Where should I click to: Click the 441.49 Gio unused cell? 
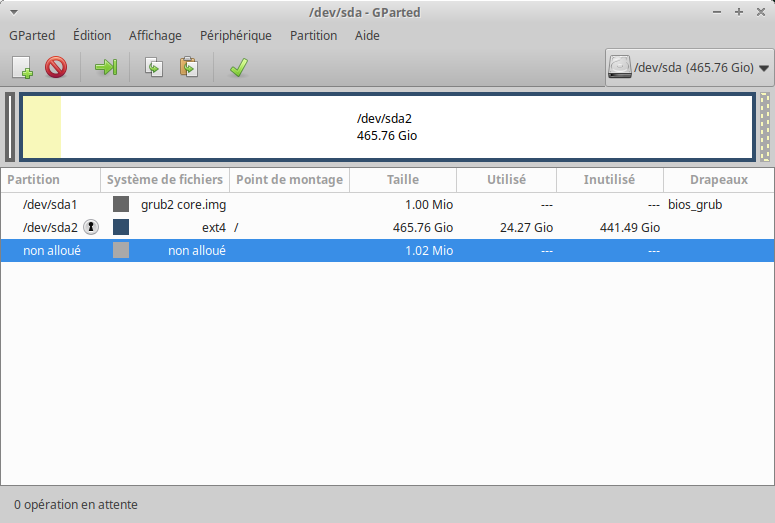pos(630,227)
